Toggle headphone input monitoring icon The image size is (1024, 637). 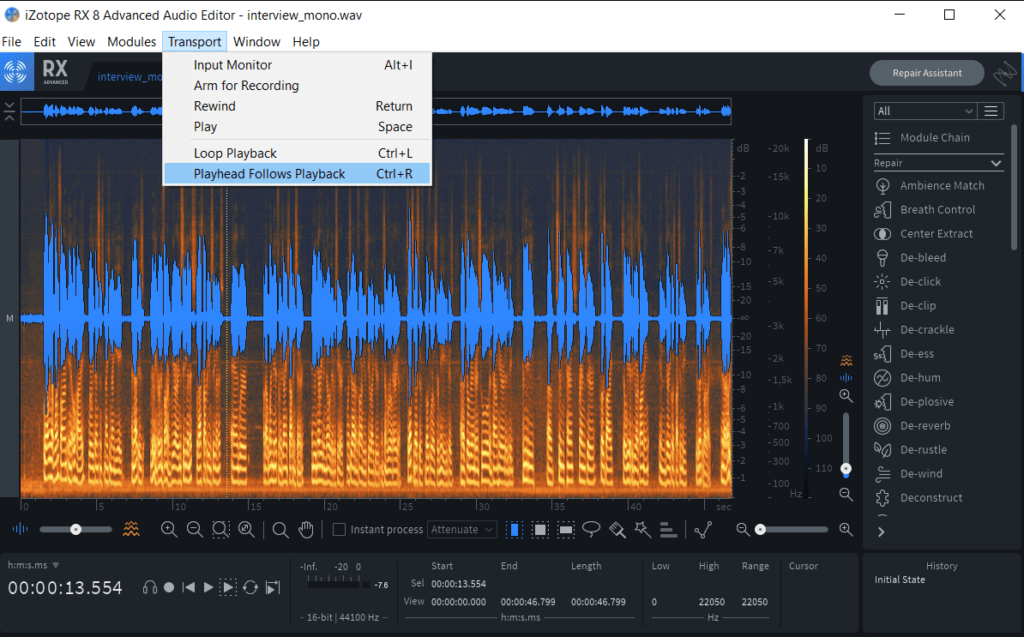click(x=149, y=588)
